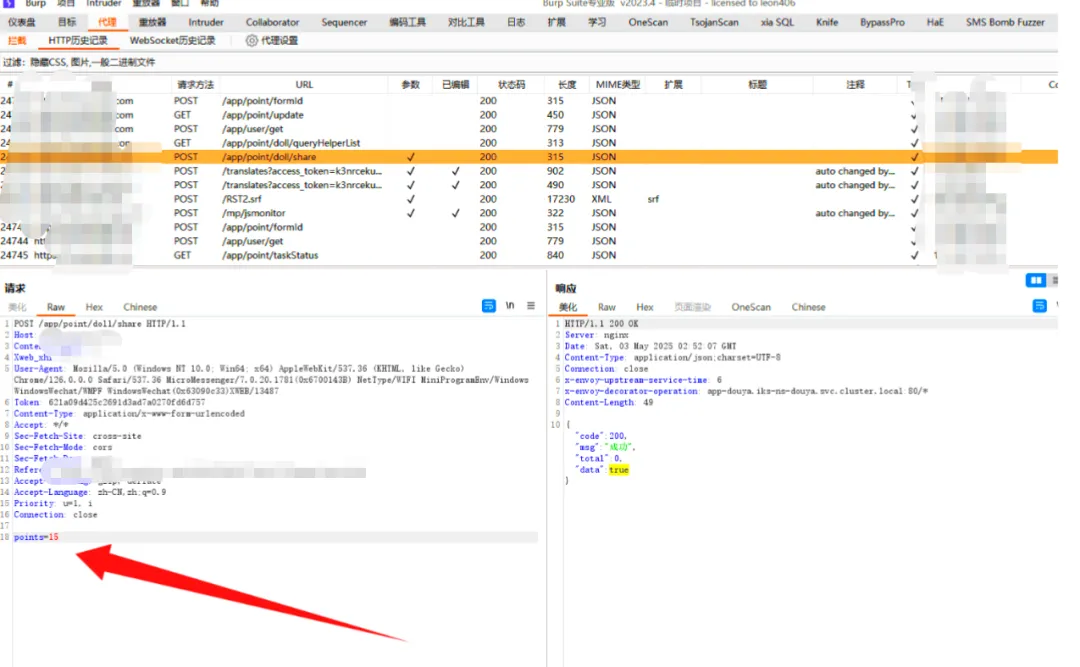This screenshot has height=667, width=1080.
Task: Open the Knife extension tab
Action: 827,22
